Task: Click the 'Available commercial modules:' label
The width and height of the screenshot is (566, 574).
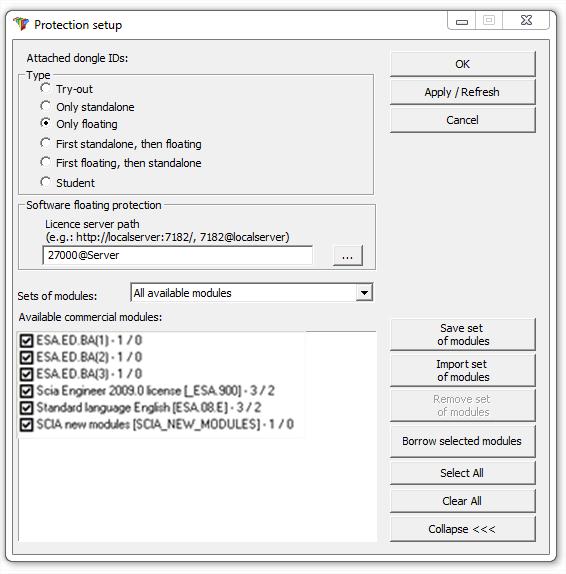Action: tap(90, 317)
